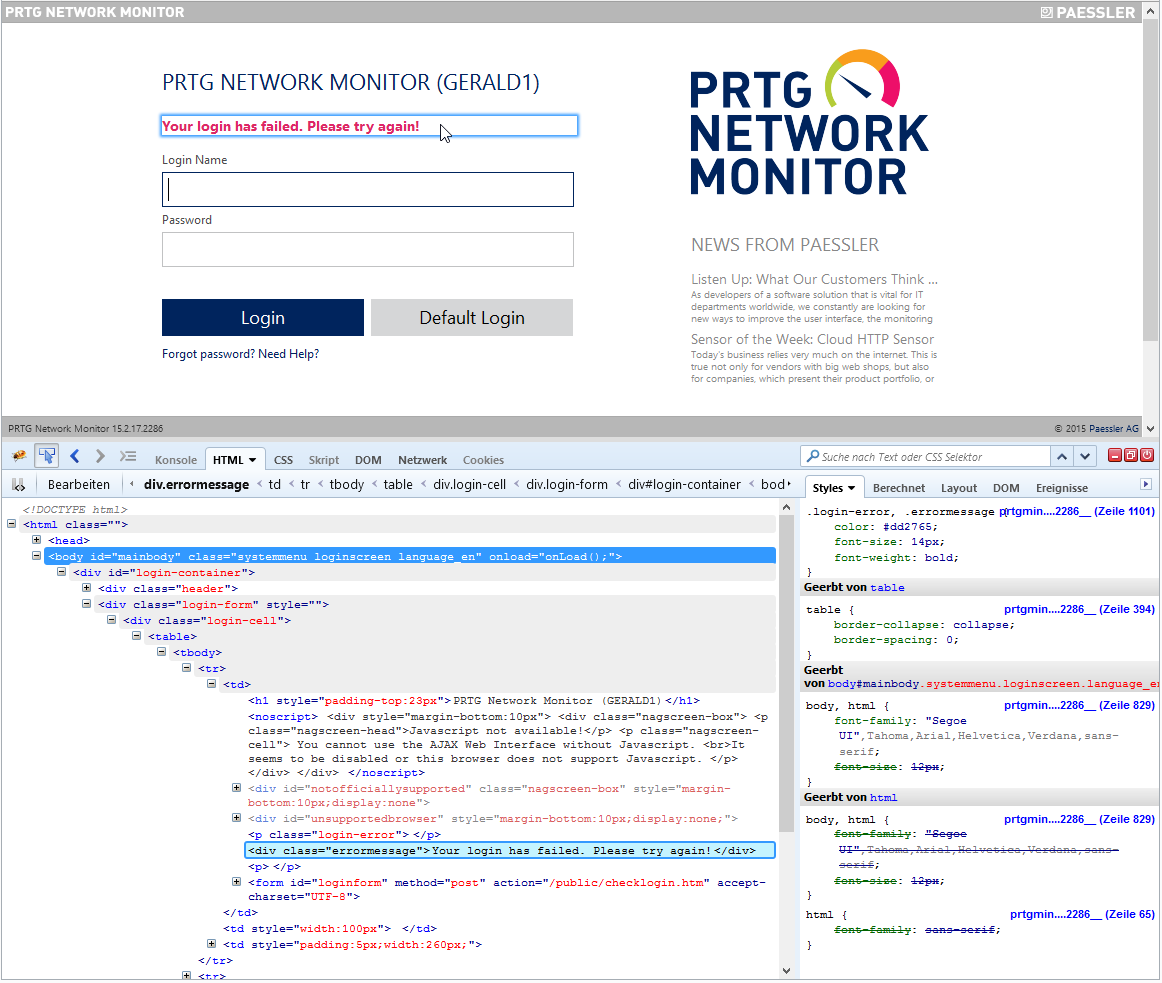Click the Firebug search text field
The width and height of the screenshot is (1162, 983).
[x=934, y=457]
